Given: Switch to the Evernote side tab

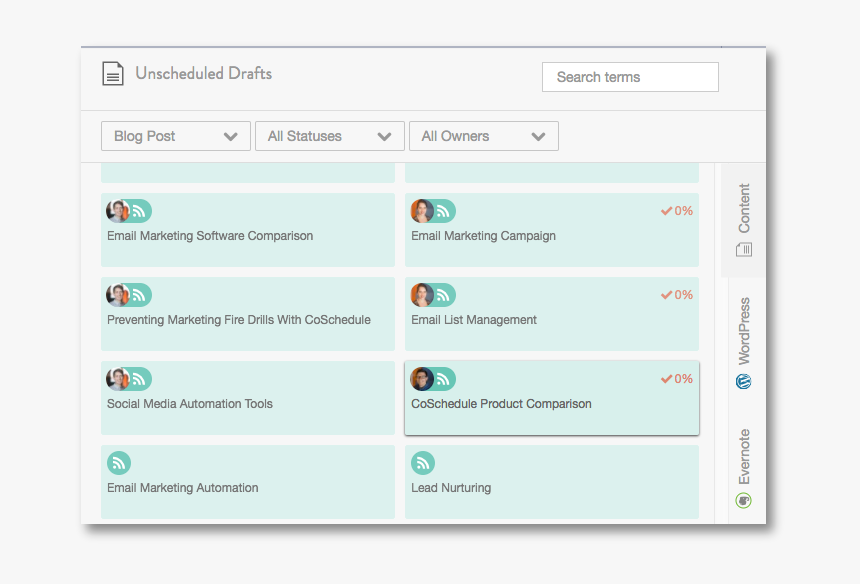Looking at the screenshot, I should [x=743, y=467].
